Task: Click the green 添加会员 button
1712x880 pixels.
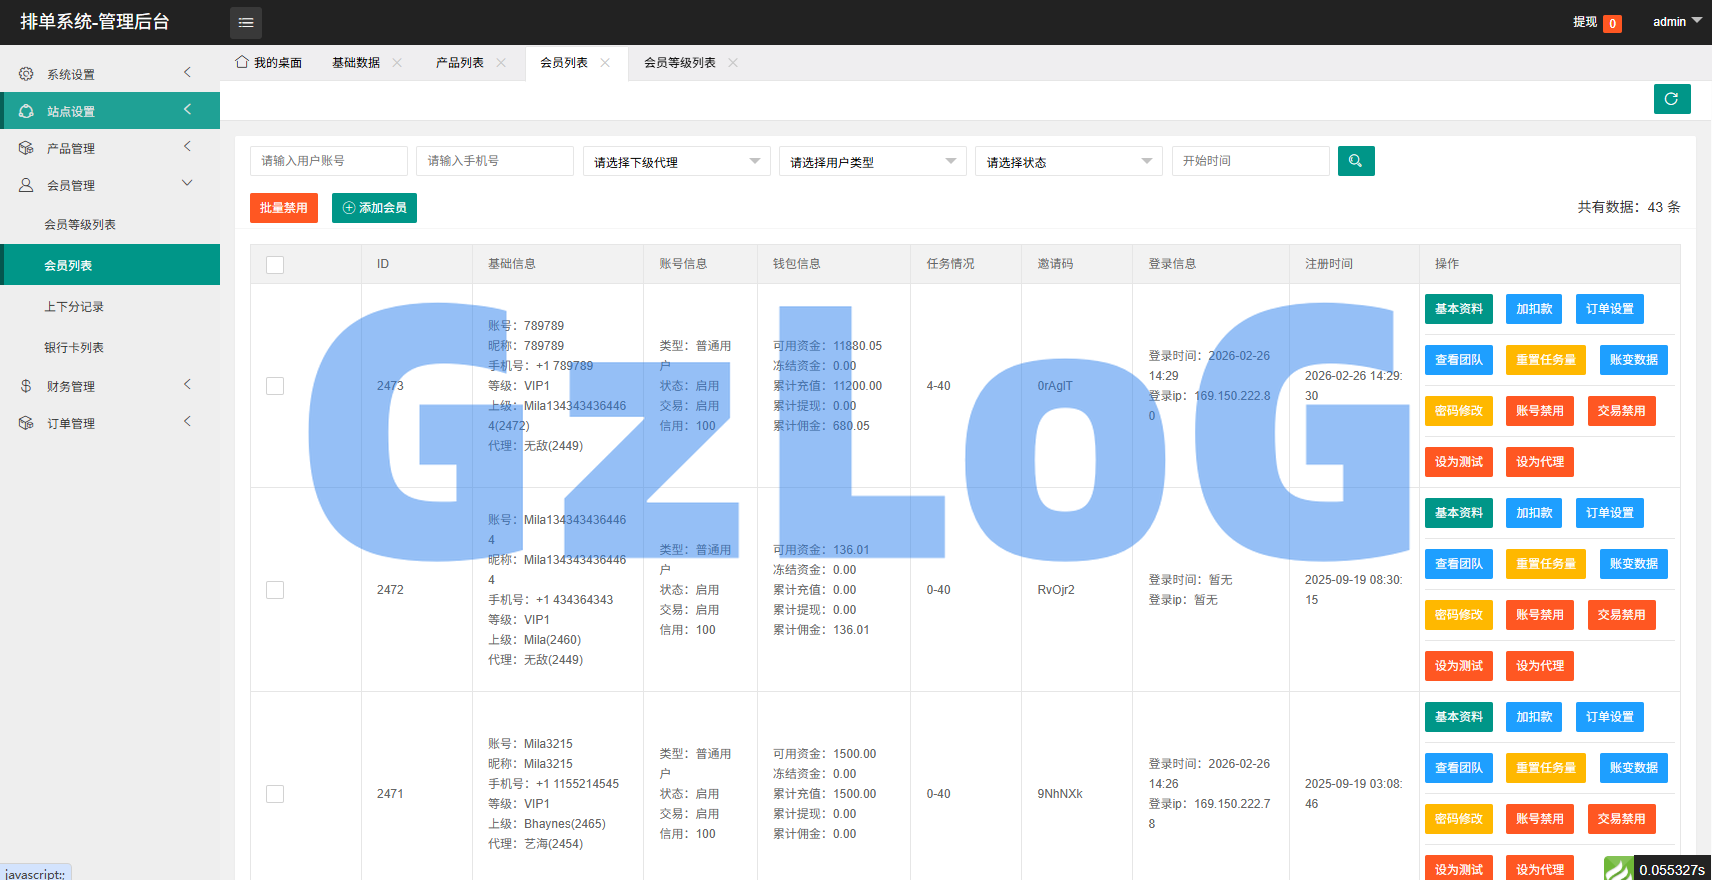Action: click(x=374, y=208)
